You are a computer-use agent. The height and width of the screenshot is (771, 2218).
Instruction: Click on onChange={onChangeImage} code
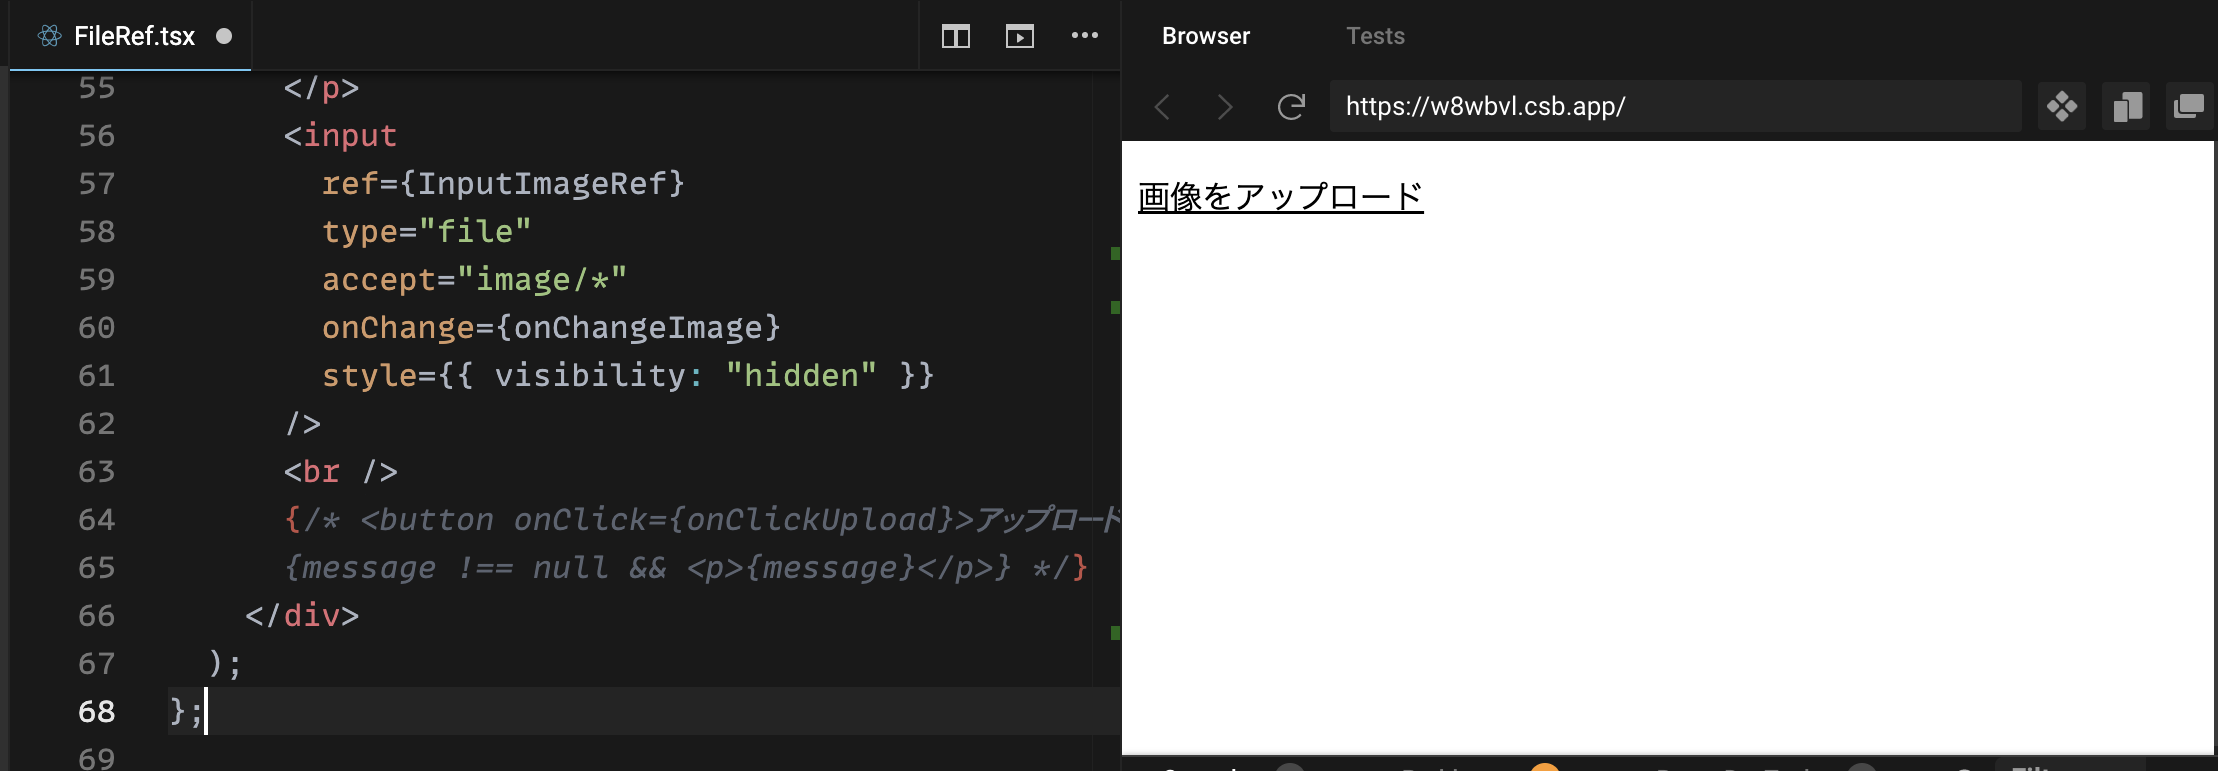[x=551, y=327]
